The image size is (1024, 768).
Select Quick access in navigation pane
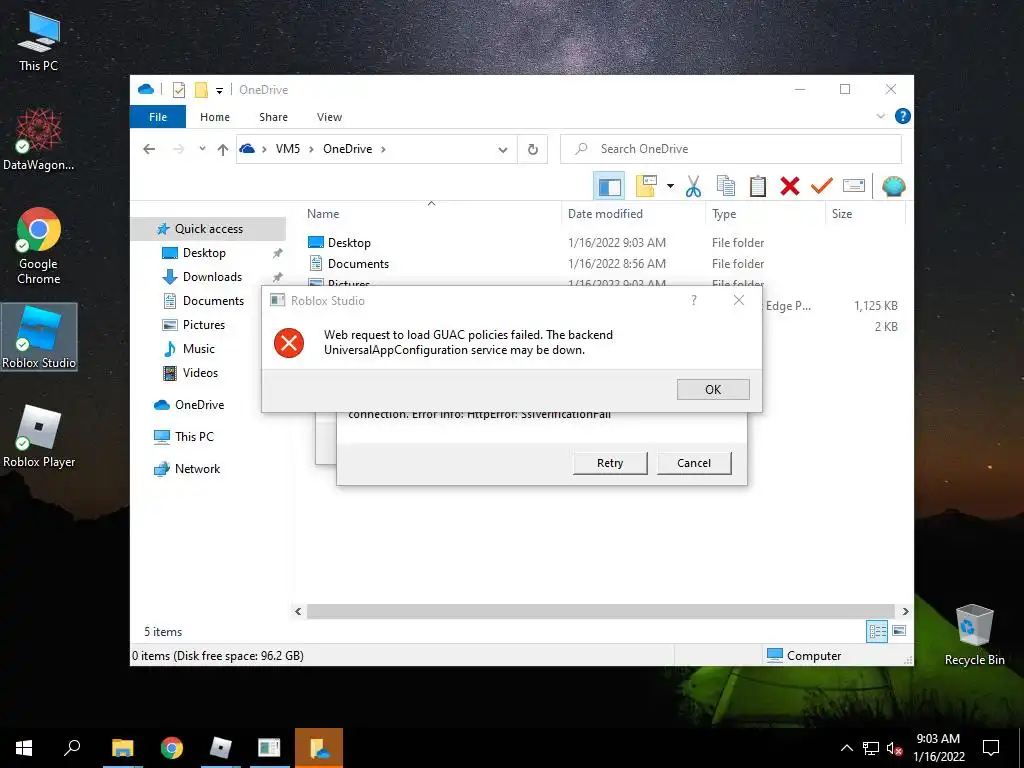point(208,229)
